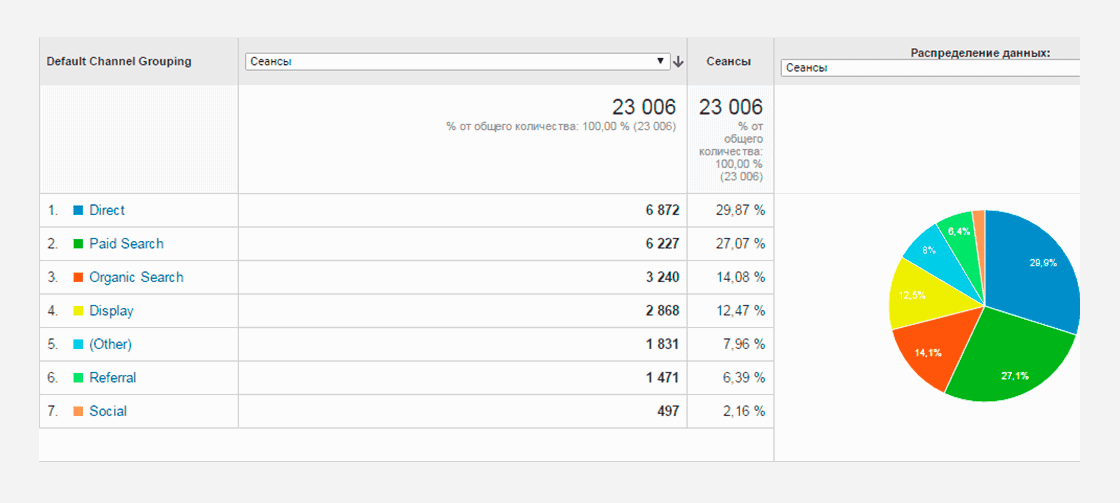Open the Paid Search channel link
This screenshot has height=503, width=1120.
(126, 244)
